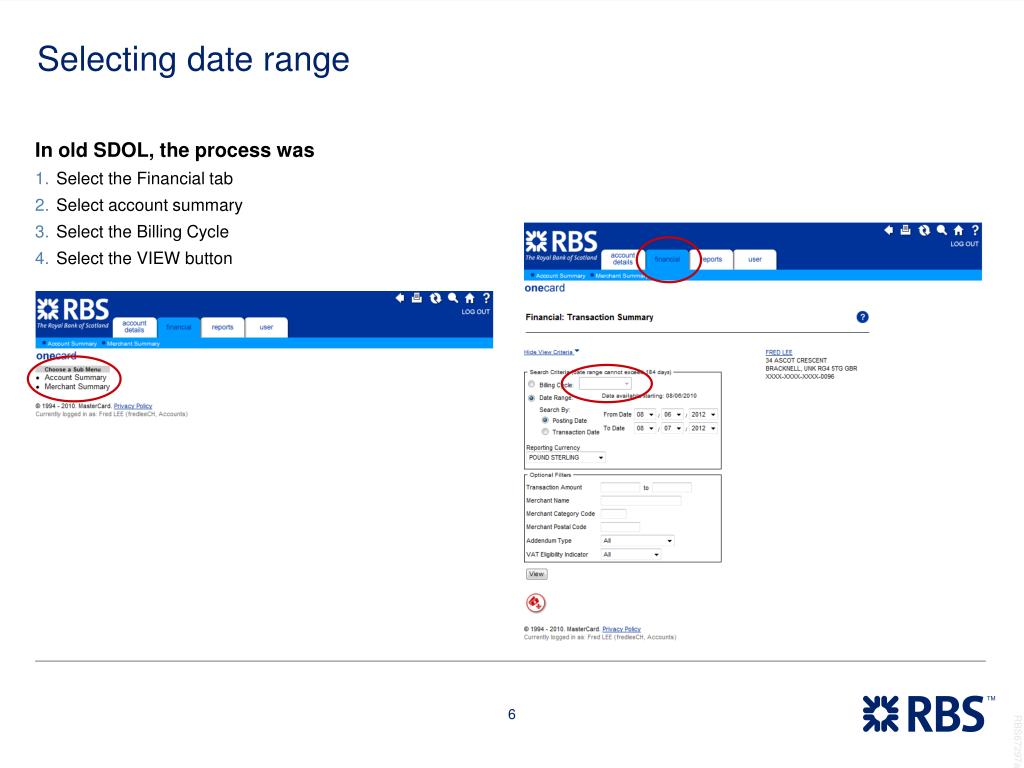This screenshot has height=768, width=1024.
Task: Click the red export icon below View button
Action: pos(536,602)
